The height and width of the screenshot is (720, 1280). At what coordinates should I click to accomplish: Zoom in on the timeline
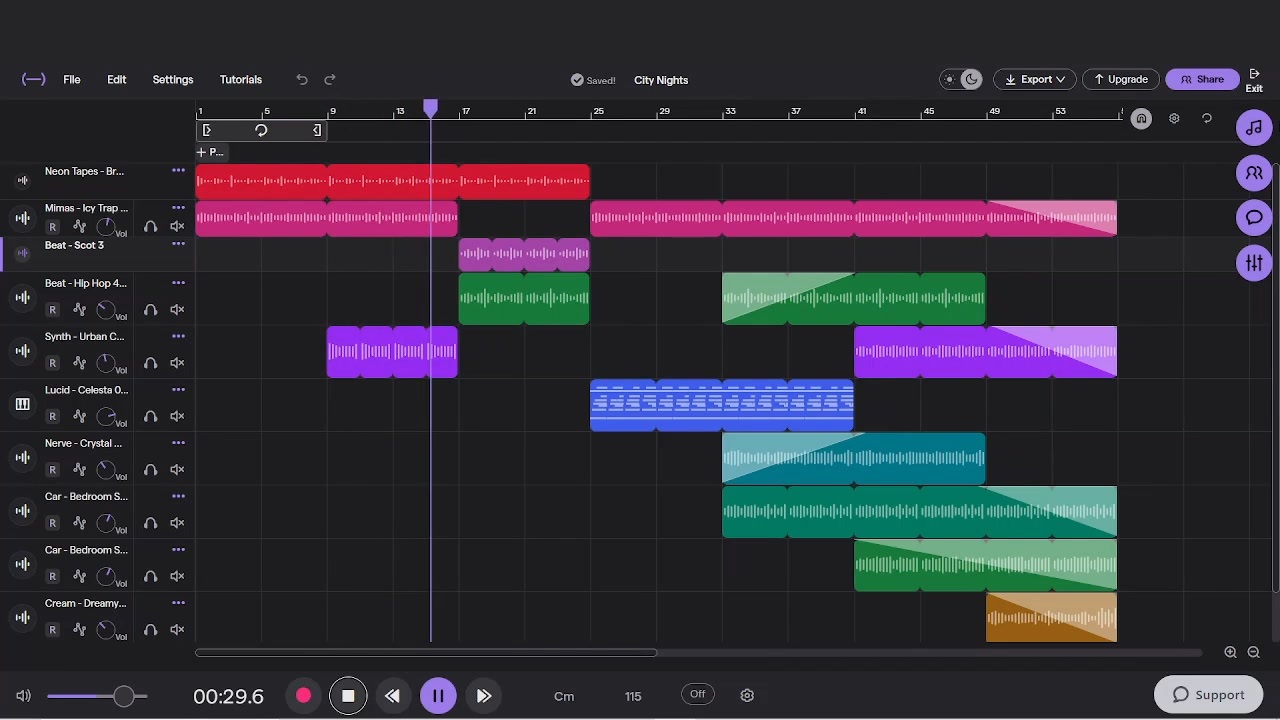coord(1231,652)
